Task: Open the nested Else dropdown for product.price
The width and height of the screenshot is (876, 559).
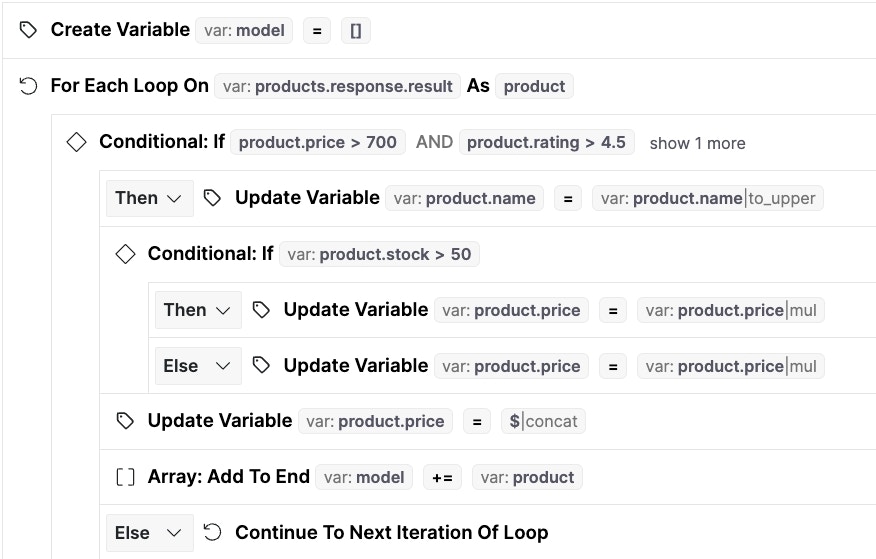Action: coord(197,366)
